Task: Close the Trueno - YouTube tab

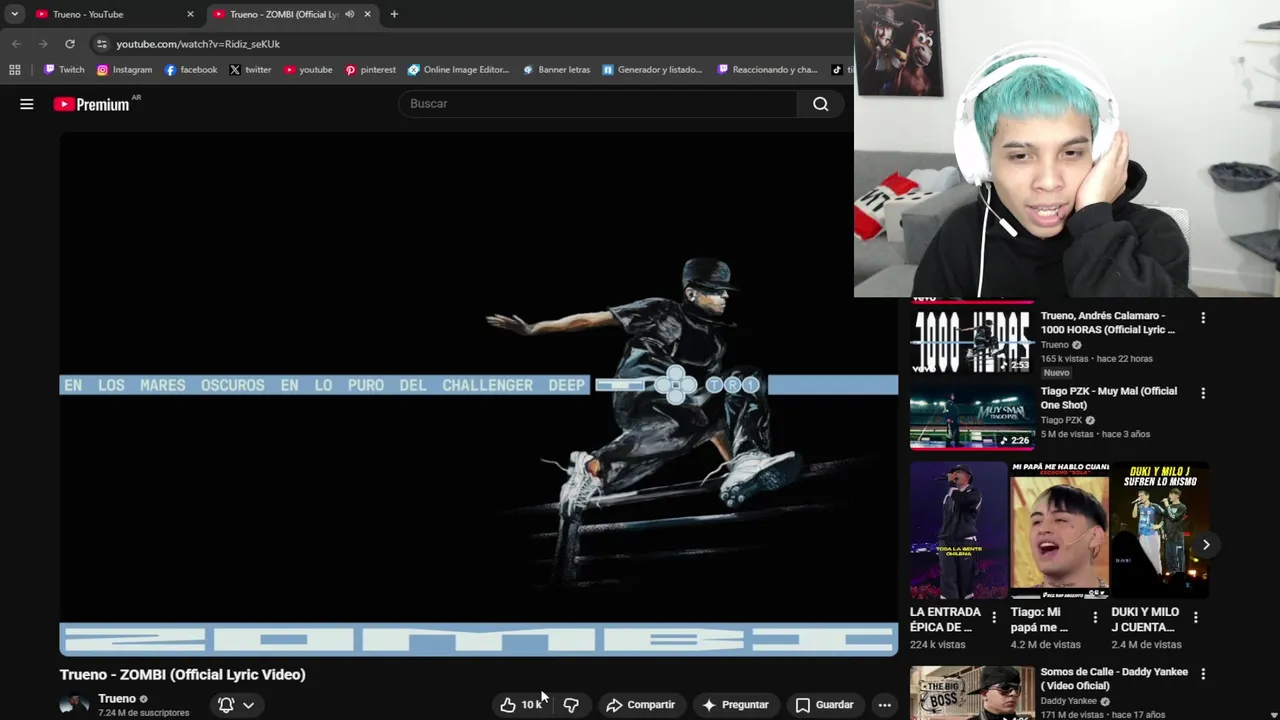Action: [x=190, y=14]
